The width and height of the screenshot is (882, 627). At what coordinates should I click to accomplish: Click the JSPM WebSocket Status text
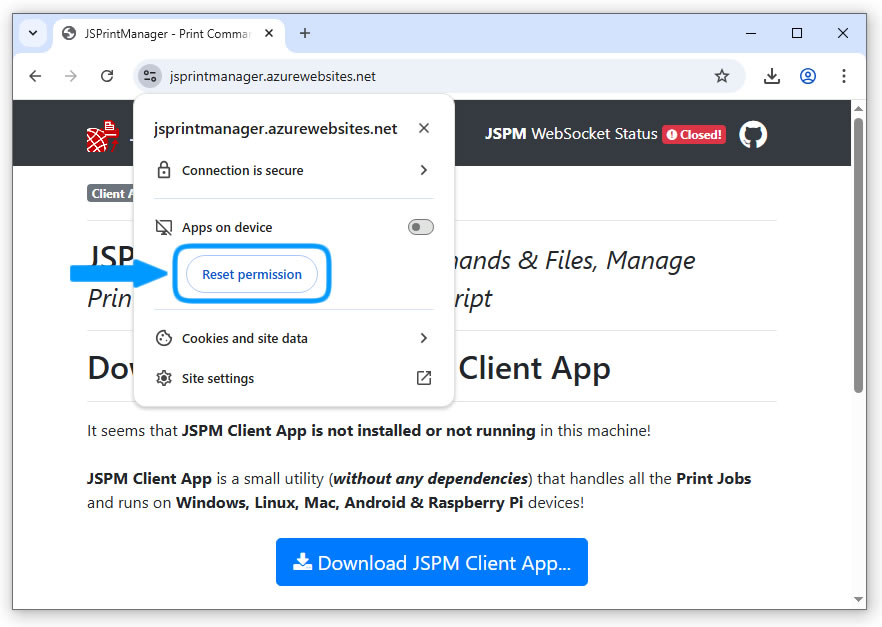570,134
